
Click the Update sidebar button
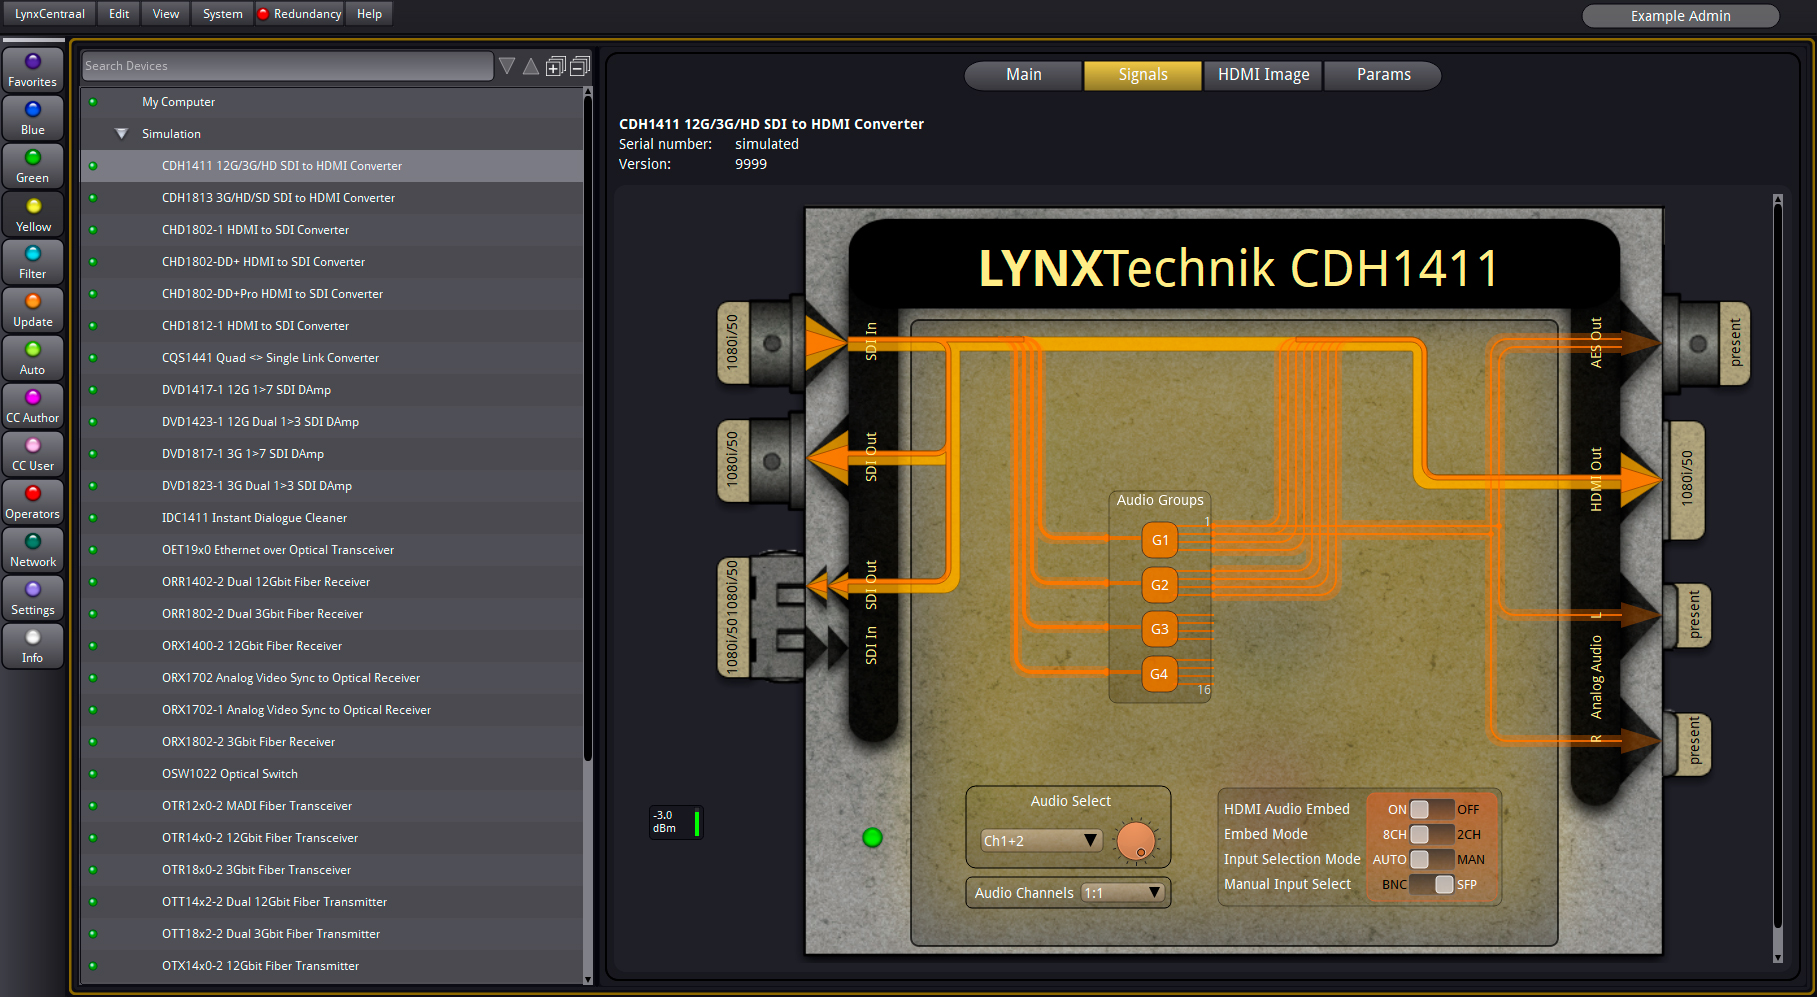pos(33,310)
